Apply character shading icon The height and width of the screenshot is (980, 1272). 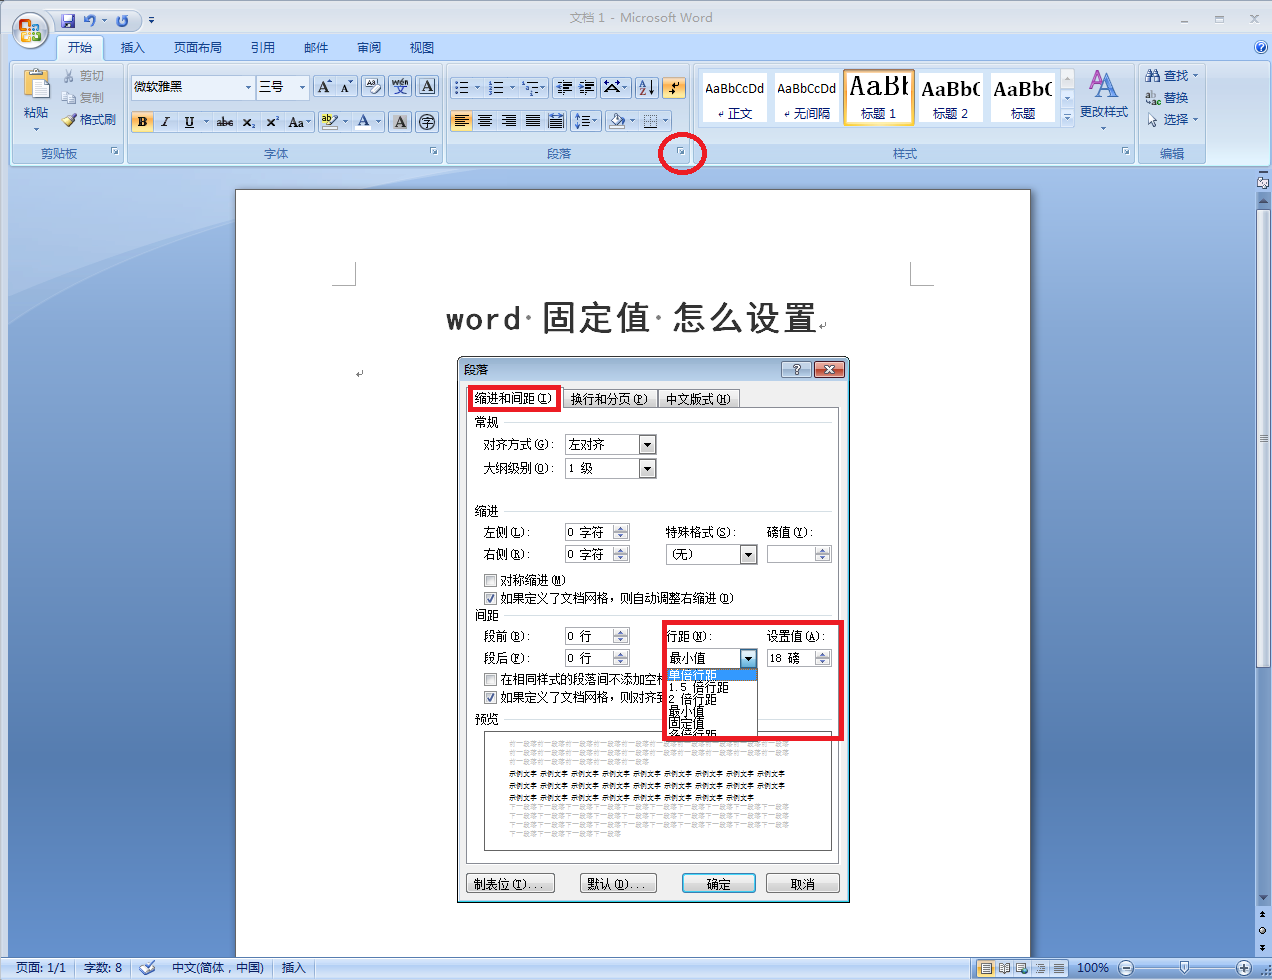400,122
